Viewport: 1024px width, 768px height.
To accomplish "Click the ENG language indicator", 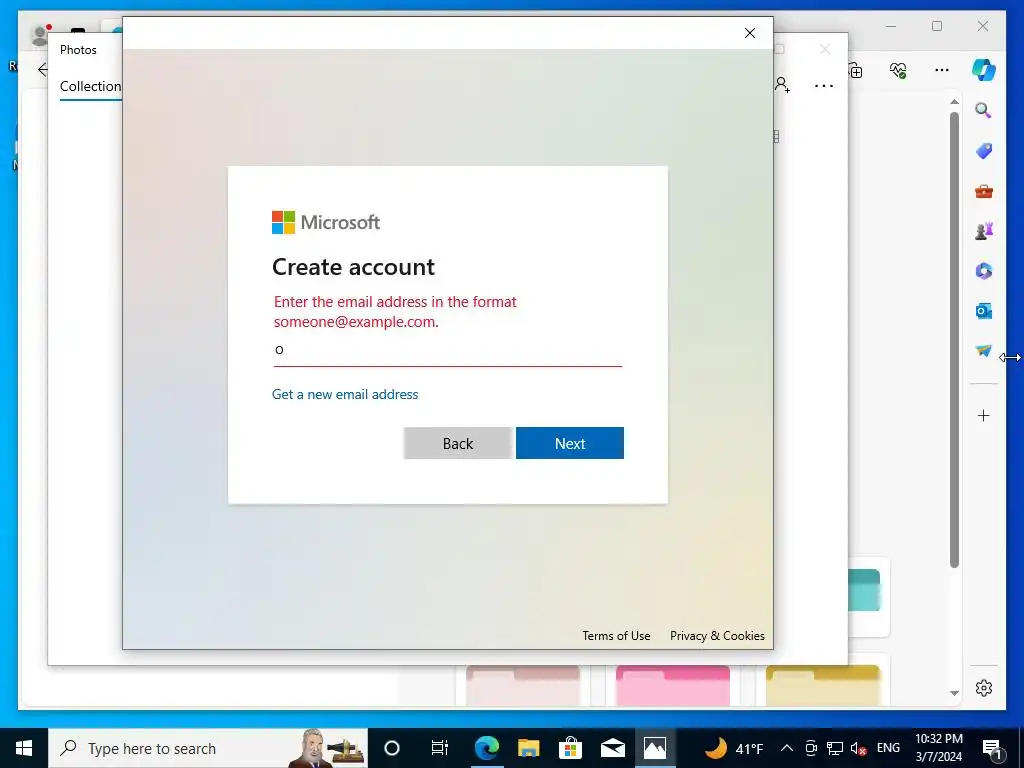I will (x=888, y=748).
